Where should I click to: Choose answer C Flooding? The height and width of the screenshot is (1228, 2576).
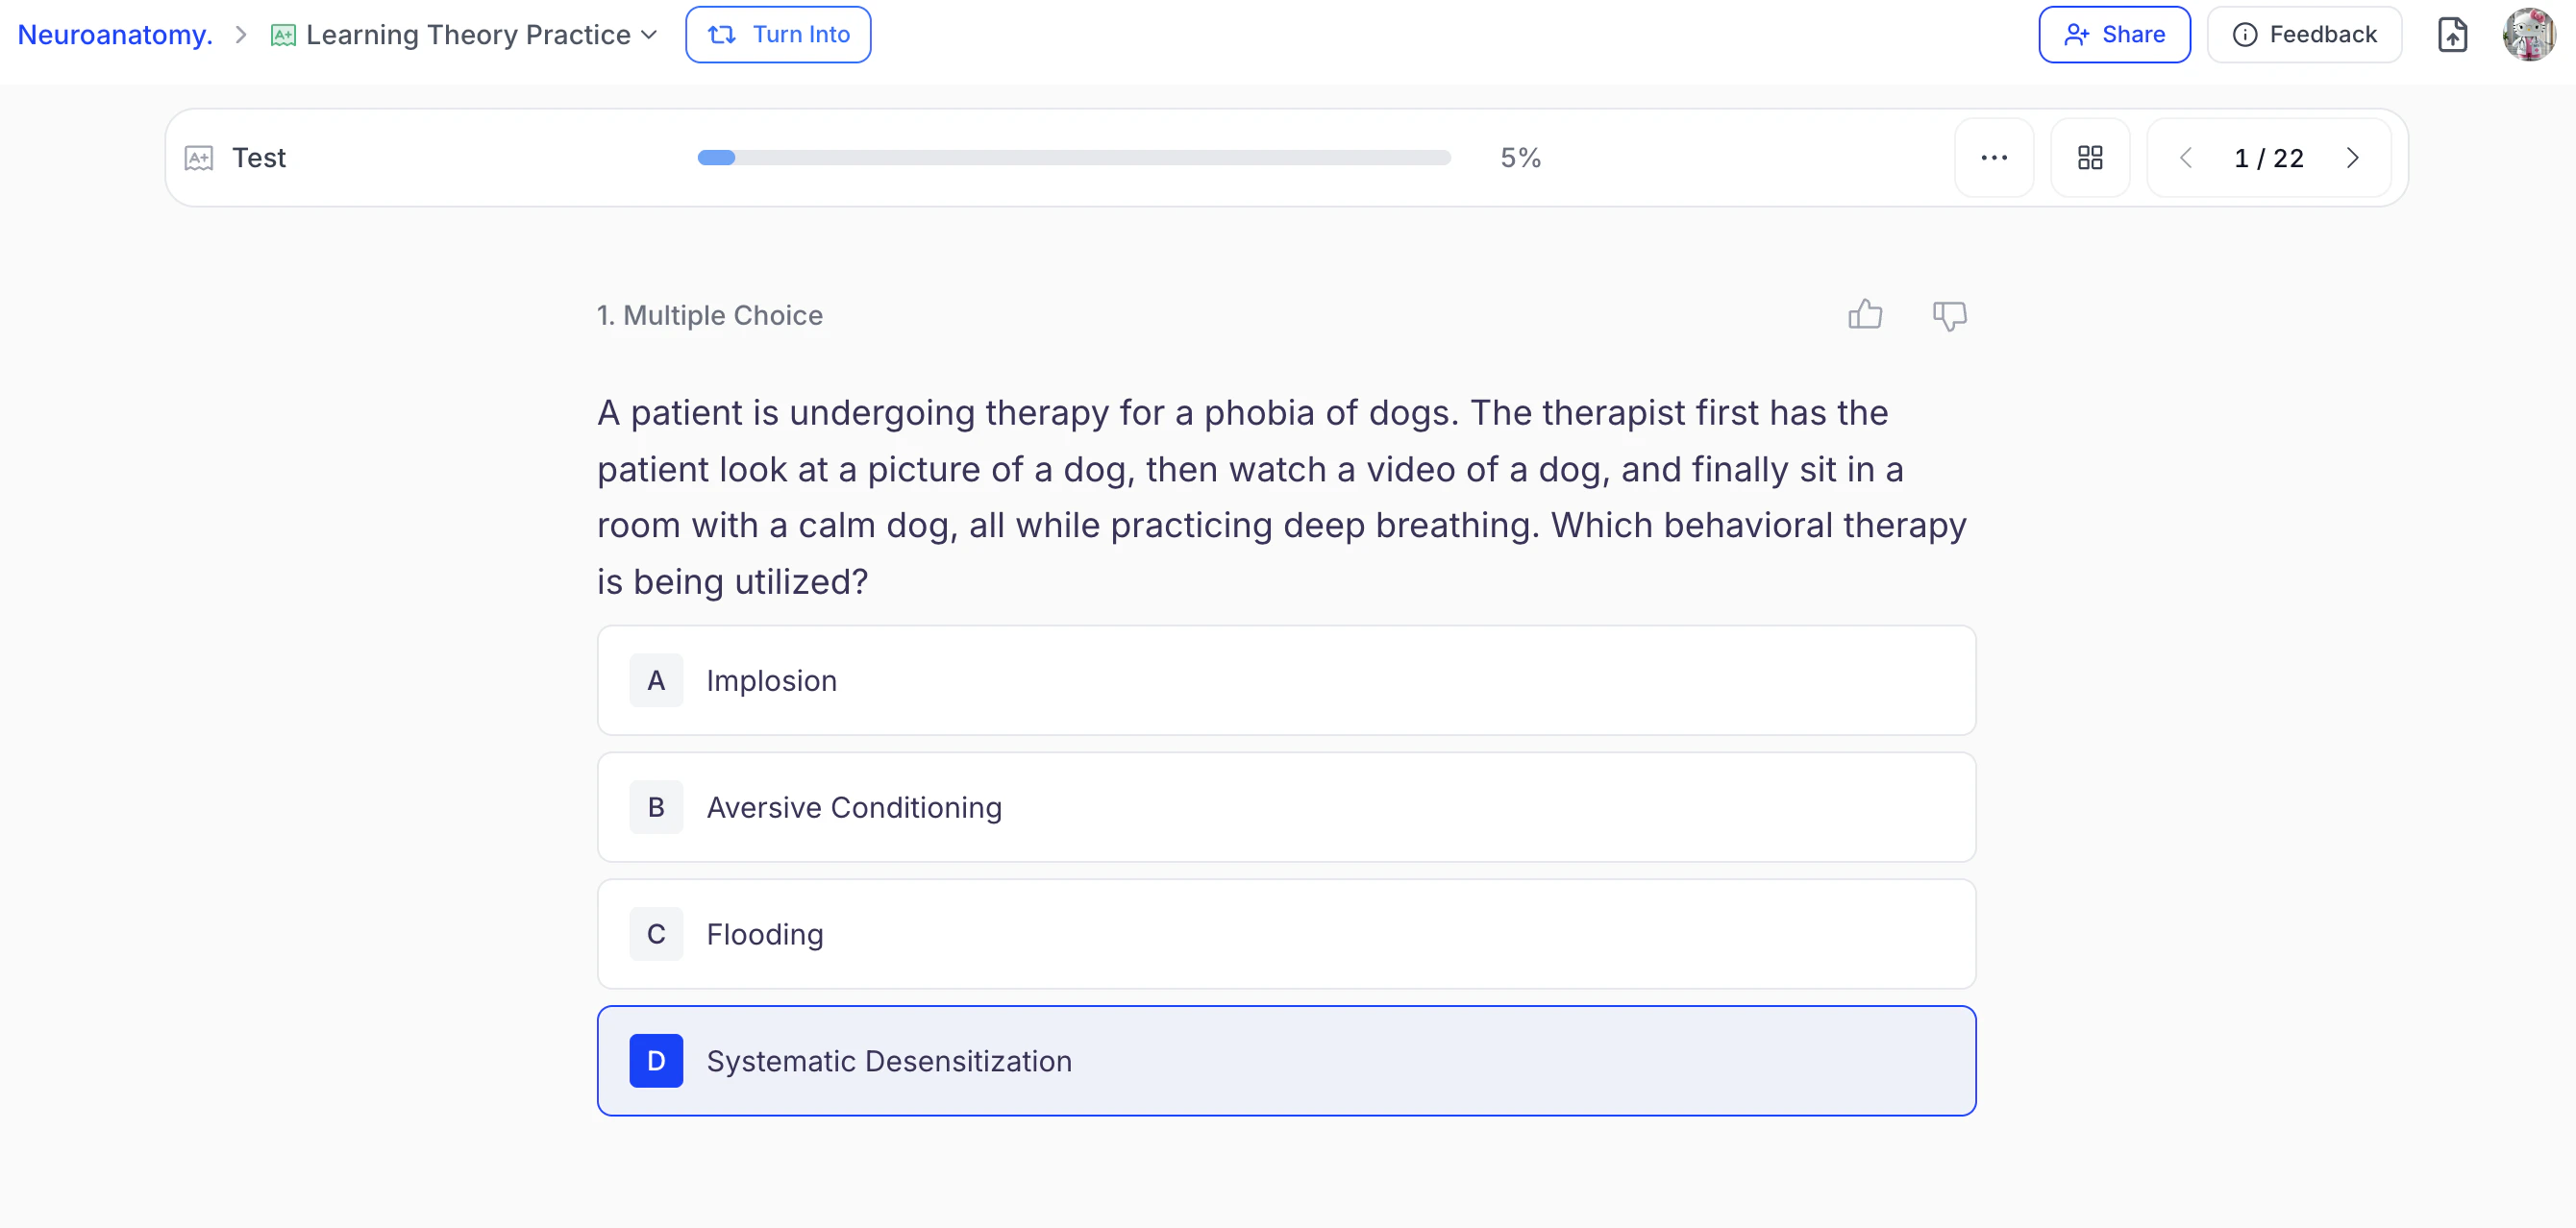(1286, 934)
